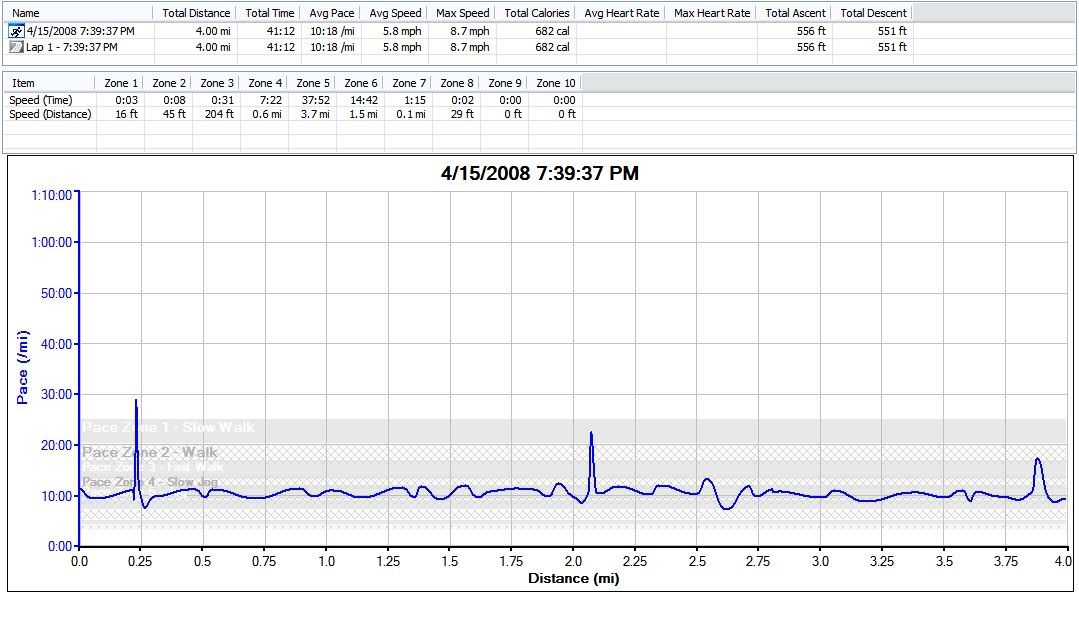Click the Total Descent column header

tap(873, 13)
